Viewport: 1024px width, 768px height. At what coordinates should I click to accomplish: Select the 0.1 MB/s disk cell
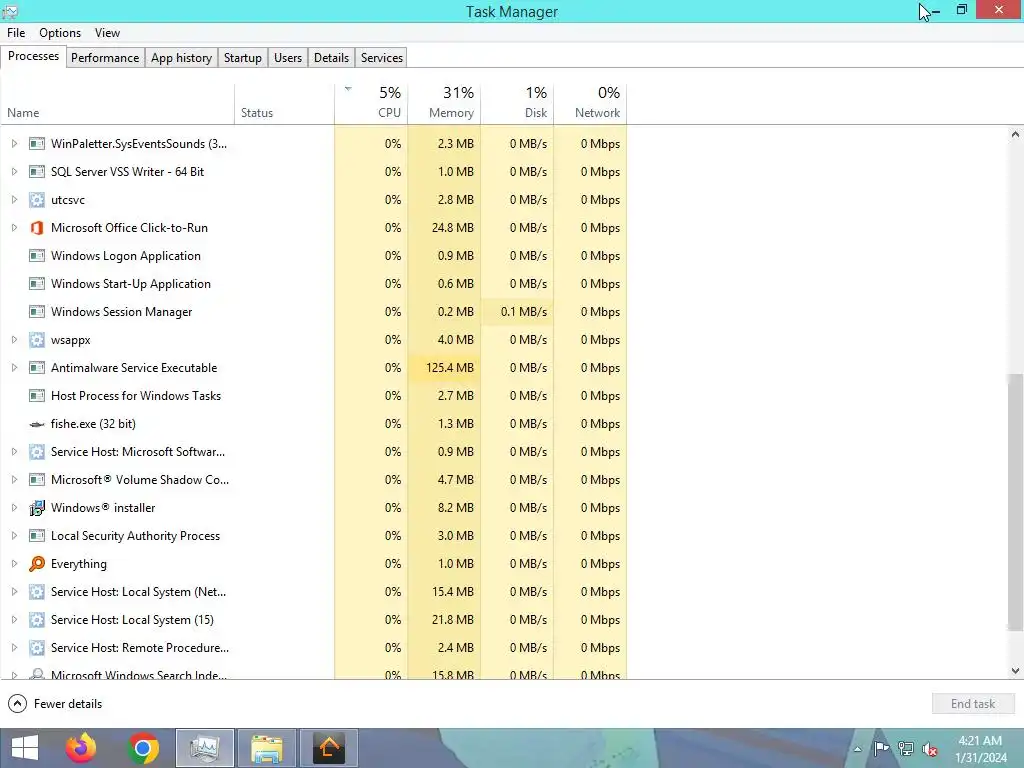click(517, 312)
